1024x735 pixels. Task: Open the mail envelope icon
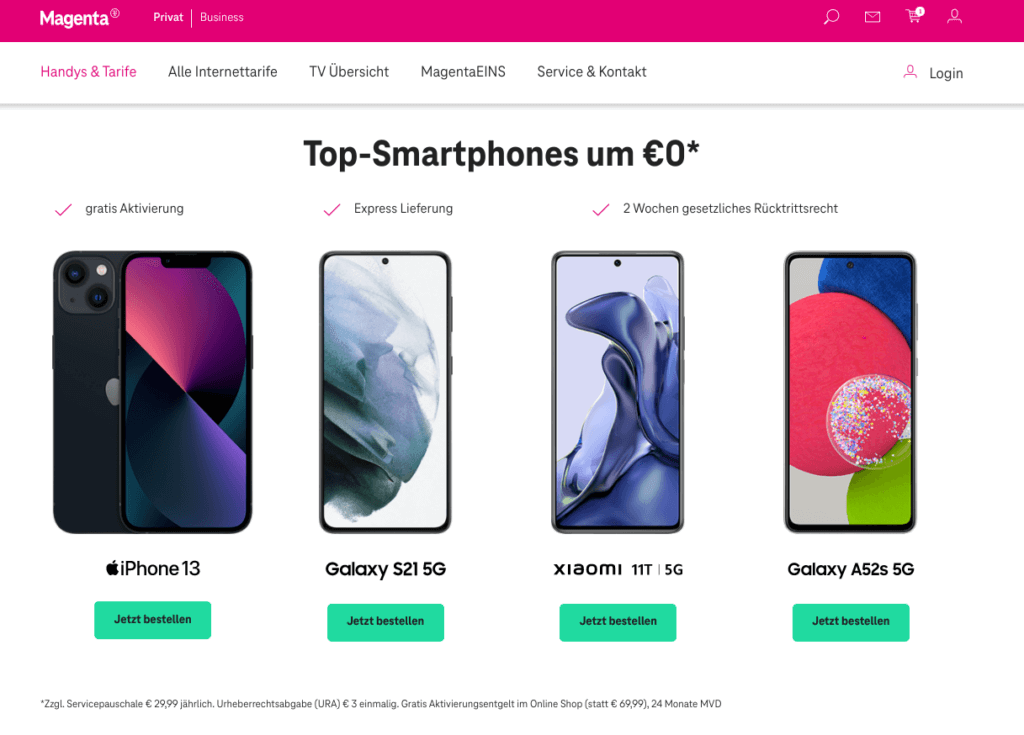click(872, 17)
